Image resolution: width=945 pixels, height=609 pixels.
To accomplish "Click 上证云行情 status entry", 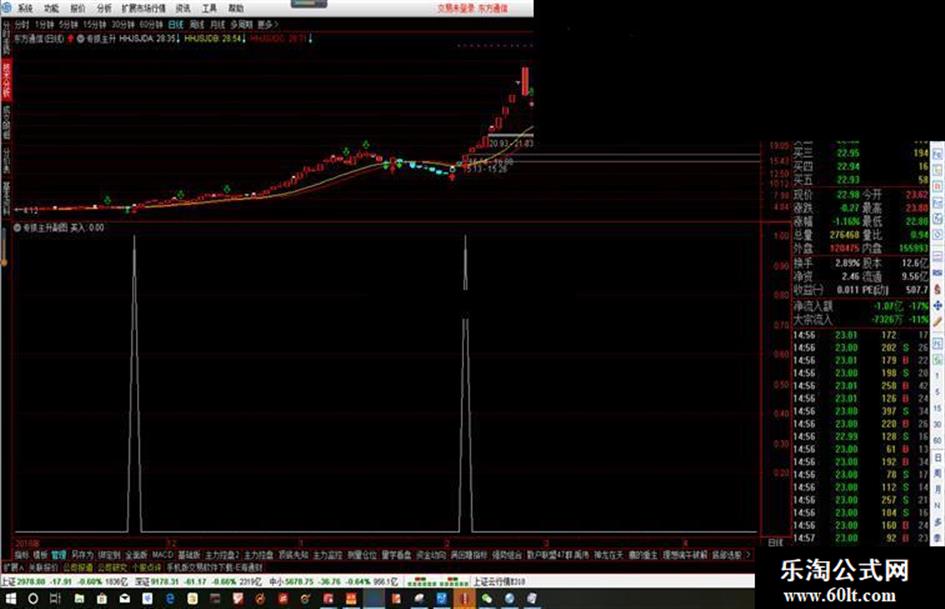I will [x=499, y=582].
